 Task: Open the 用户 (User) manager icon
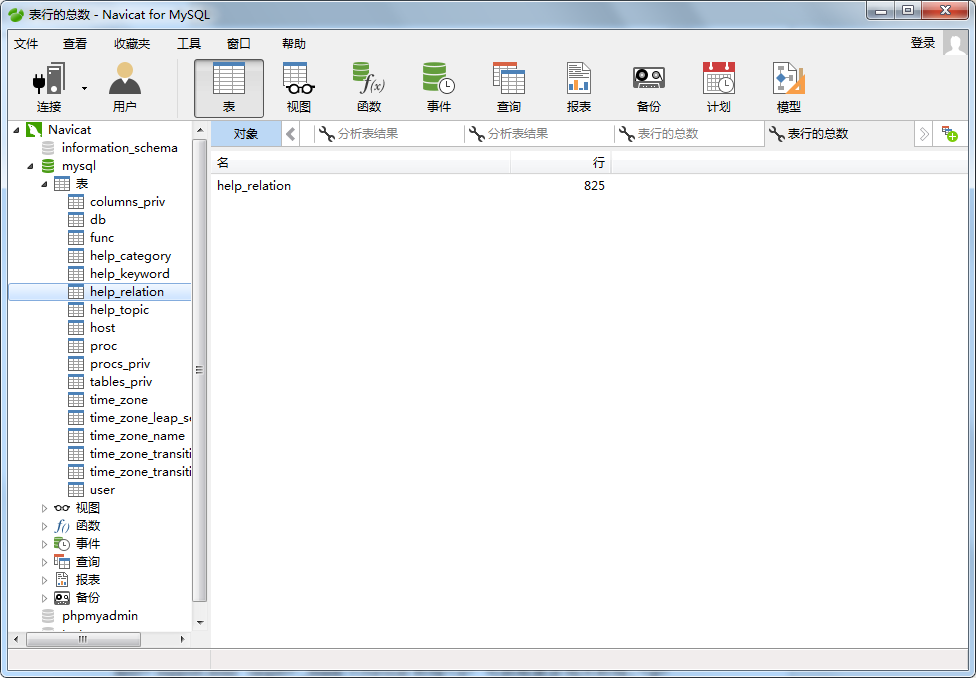[125, 86]
